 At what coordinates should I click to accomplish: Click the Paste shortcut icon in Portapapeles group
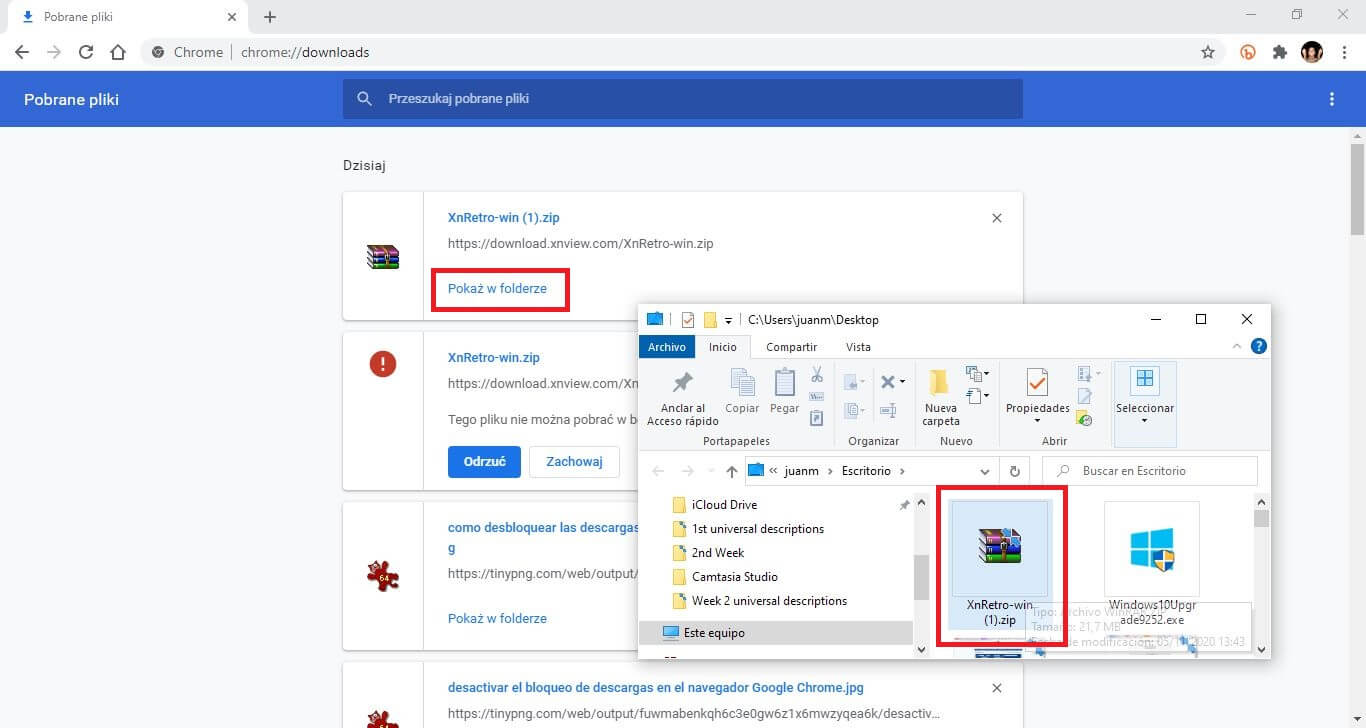(x=817, y=418)
